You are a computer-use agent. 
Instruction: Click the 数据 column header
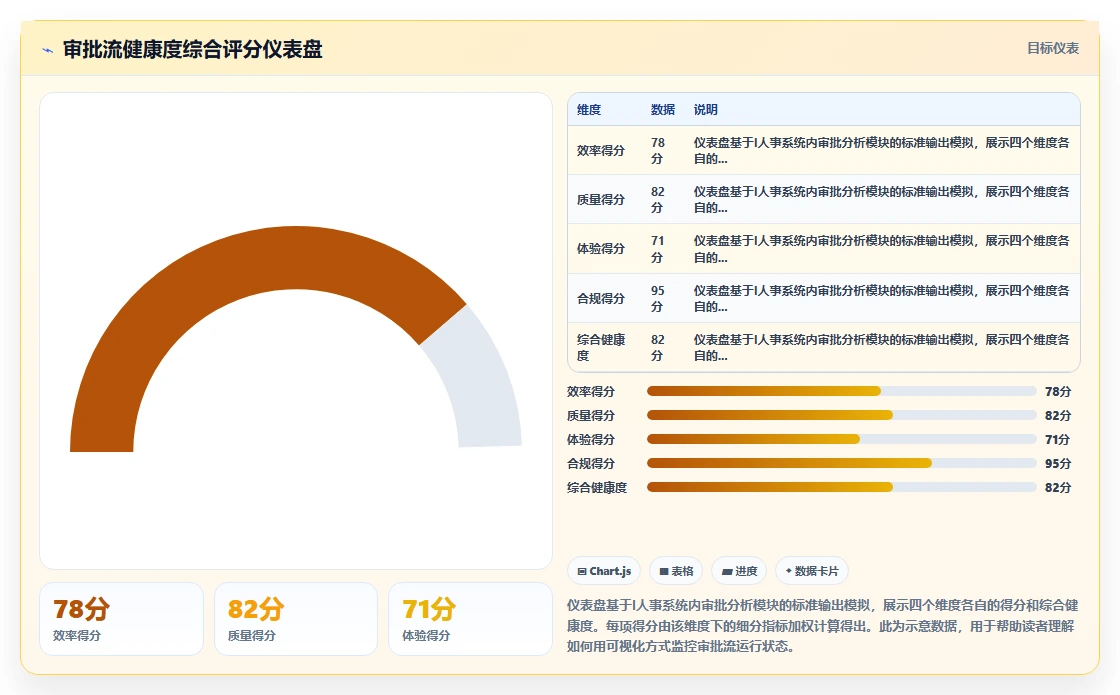pos(662,109)
